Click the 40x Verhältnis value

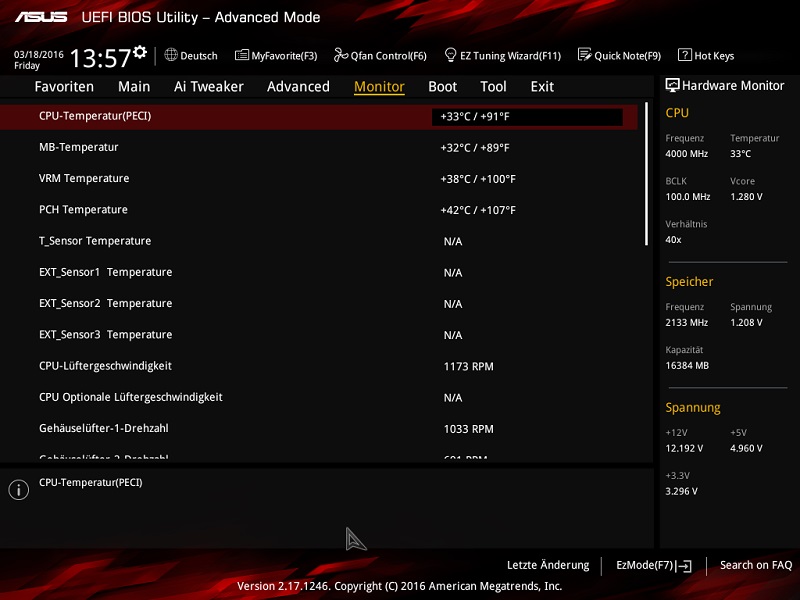[x=673, y=240]
